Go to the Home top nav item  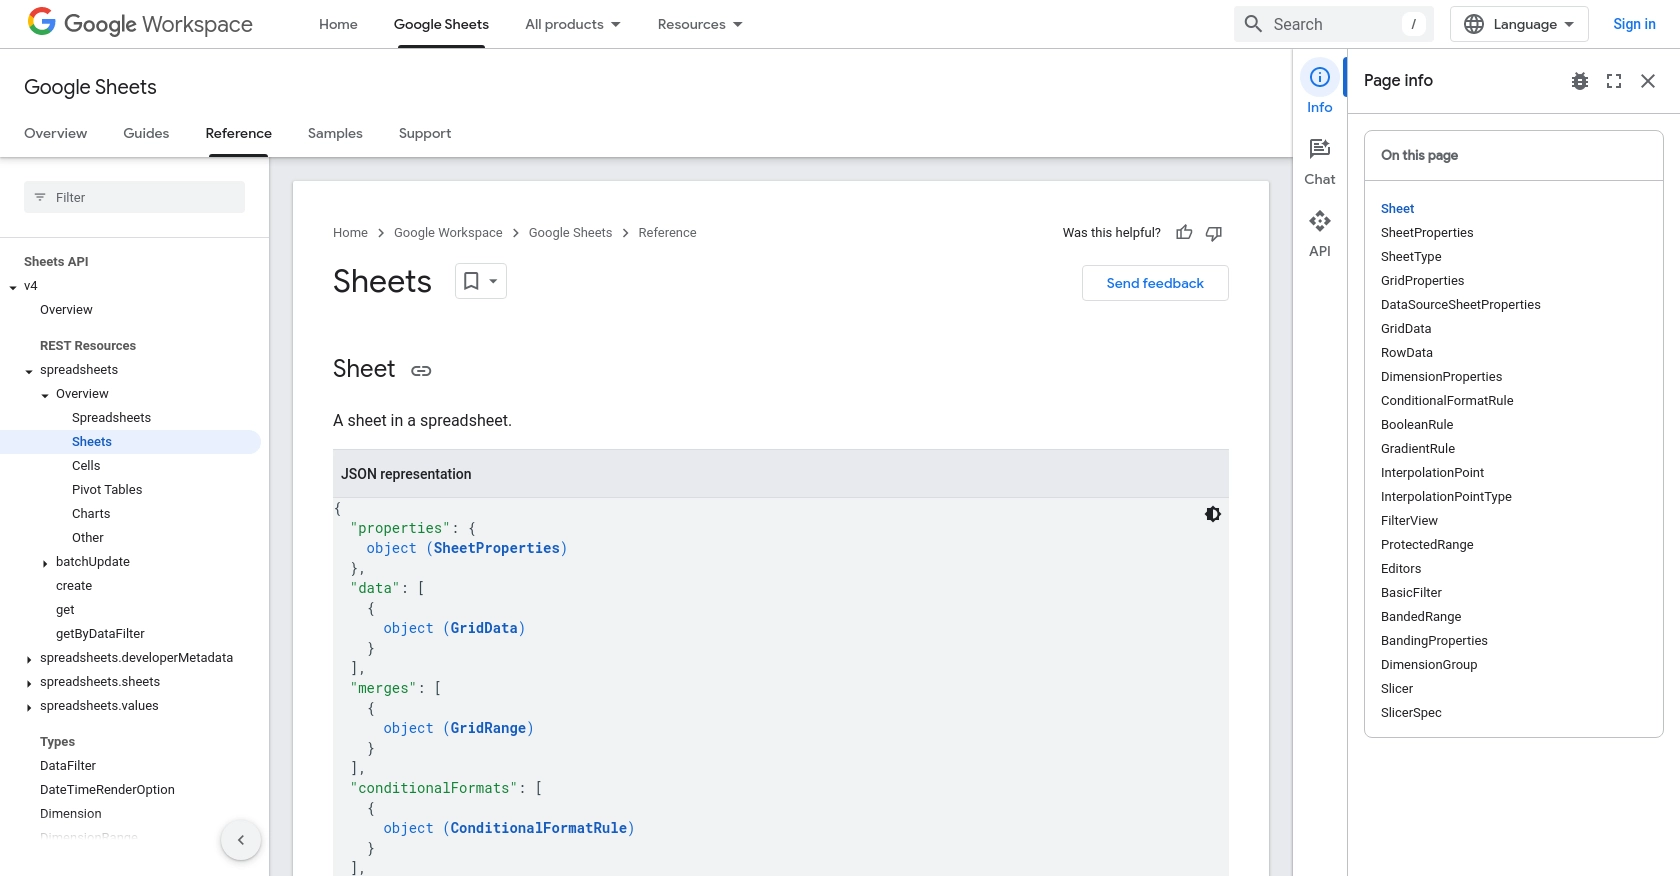click(x=338, y=24)
